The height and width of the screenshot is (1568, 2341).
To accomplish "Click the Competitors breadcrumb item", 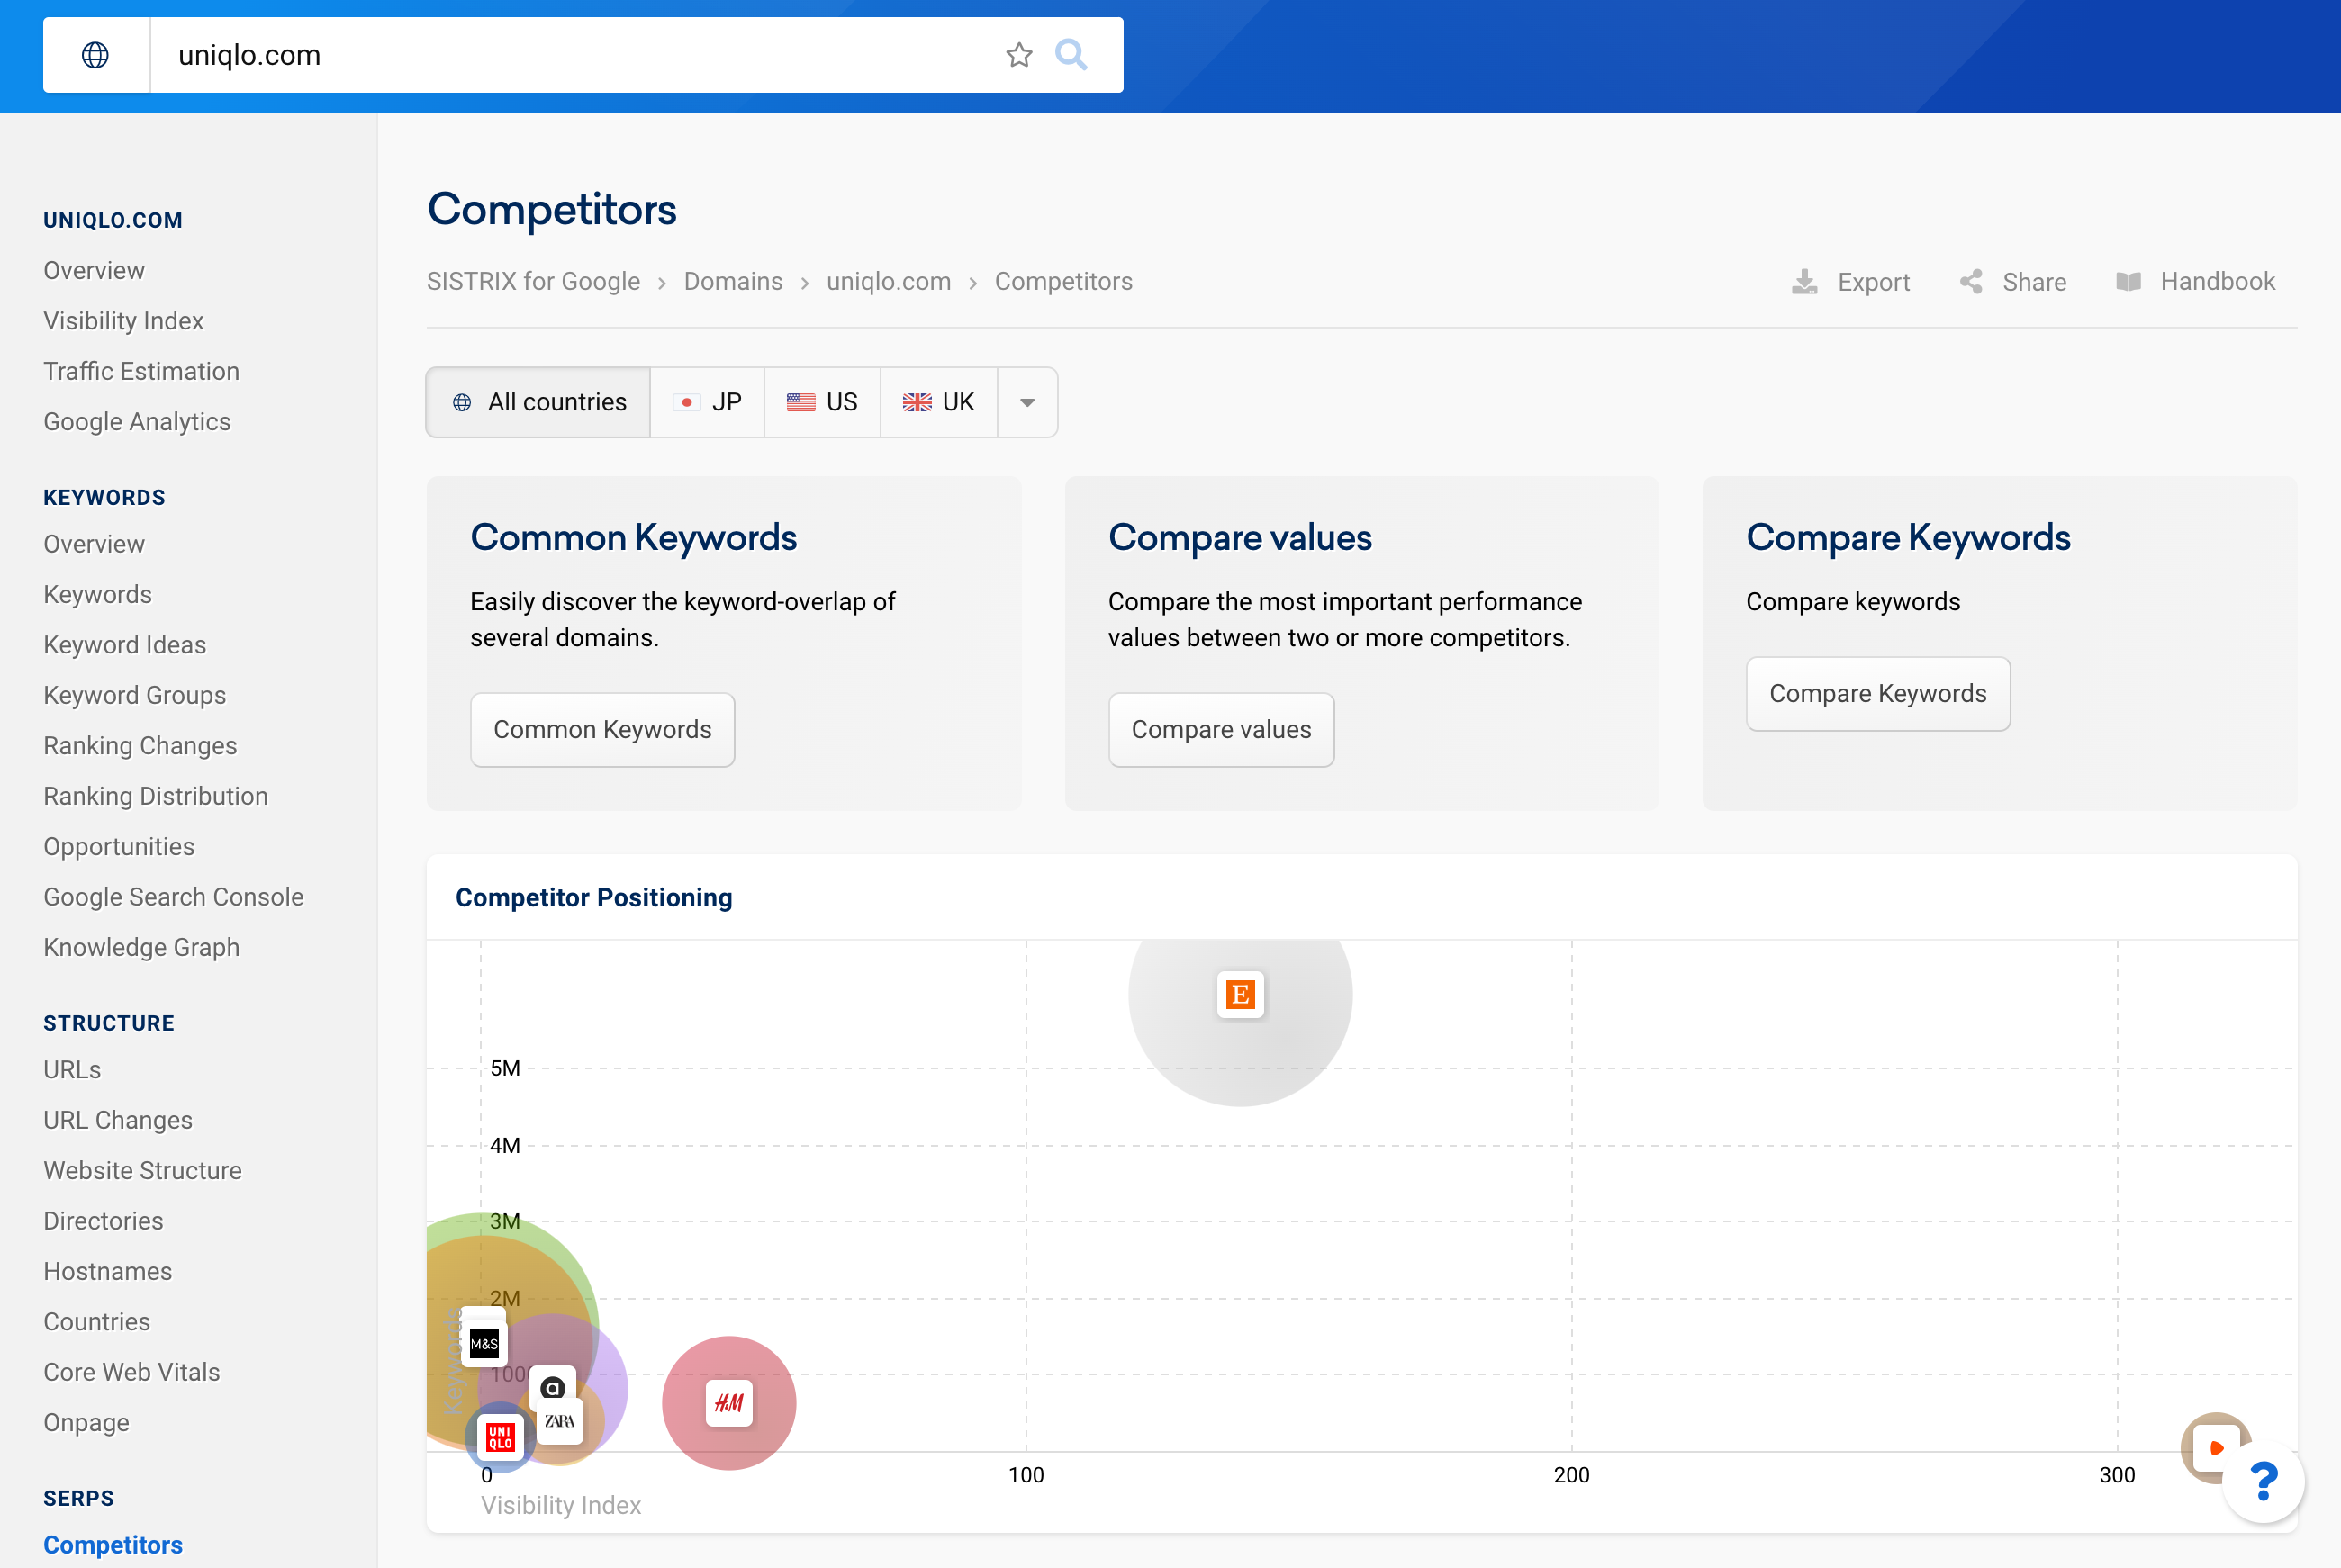I will click(1063, 282).
